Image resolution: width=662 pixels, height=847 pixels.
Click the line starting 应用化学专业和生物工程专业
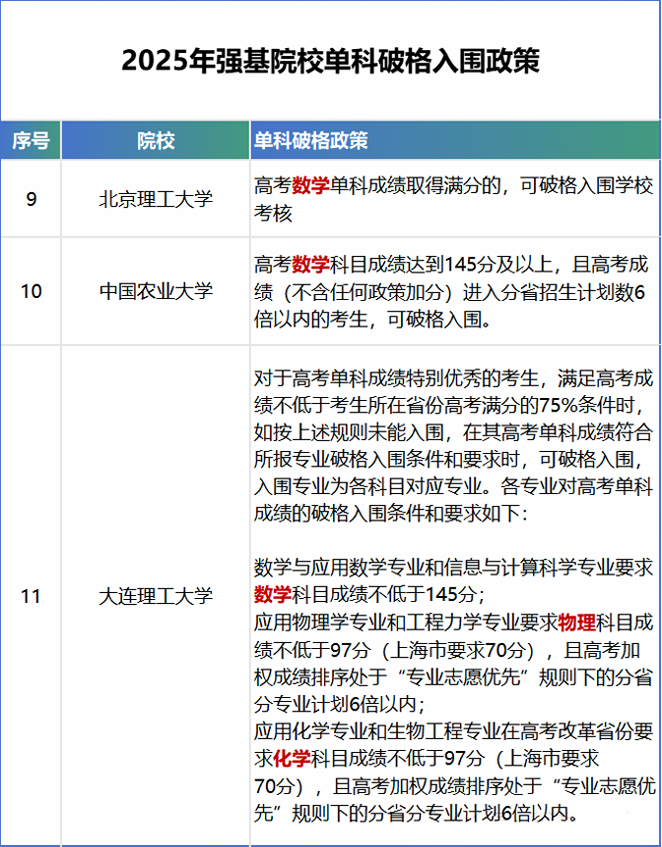pyautogui.click(x=454, y=731)
